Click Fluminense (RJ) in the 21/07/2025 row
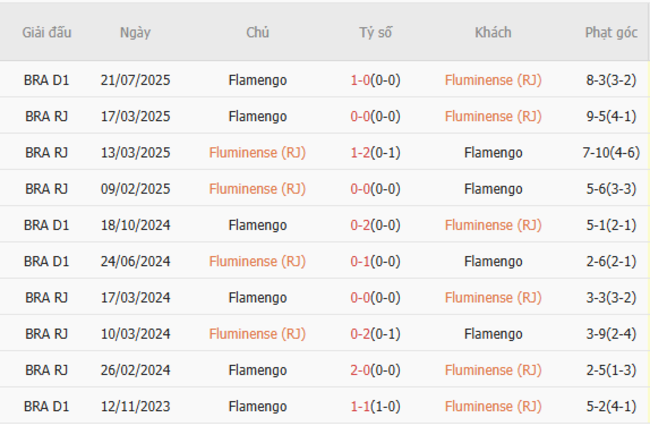This screenshot has height=426, width=650. [x=493, y=80]
